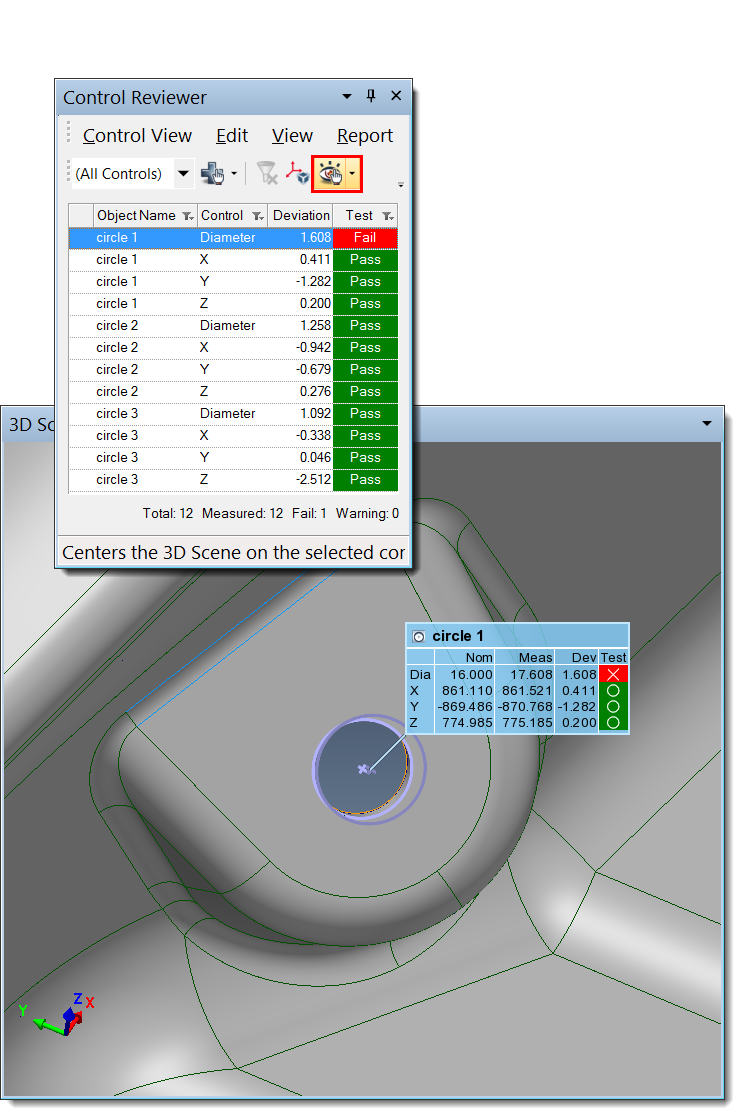Open the (All Controls) combo box
This screenshot has height=1115, width=740.
click(x=183, y=174)
